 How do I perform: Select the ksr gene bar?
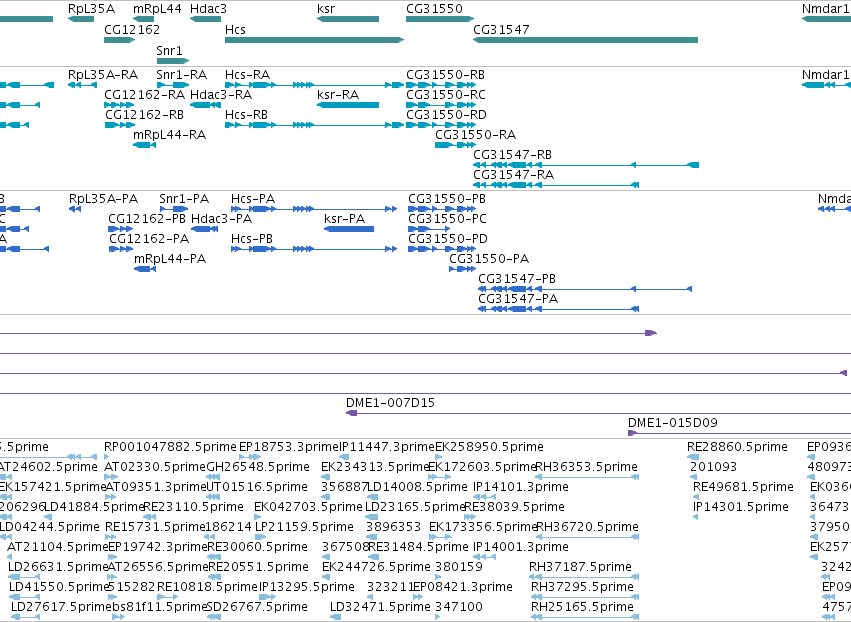[348, 19]
